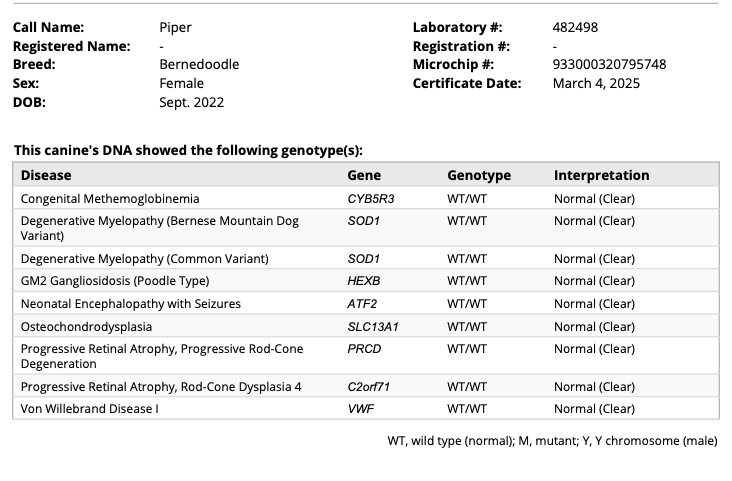The image size is (732, 481).
Task: Click the laboratory number 482498
Action: pos(575,27)
